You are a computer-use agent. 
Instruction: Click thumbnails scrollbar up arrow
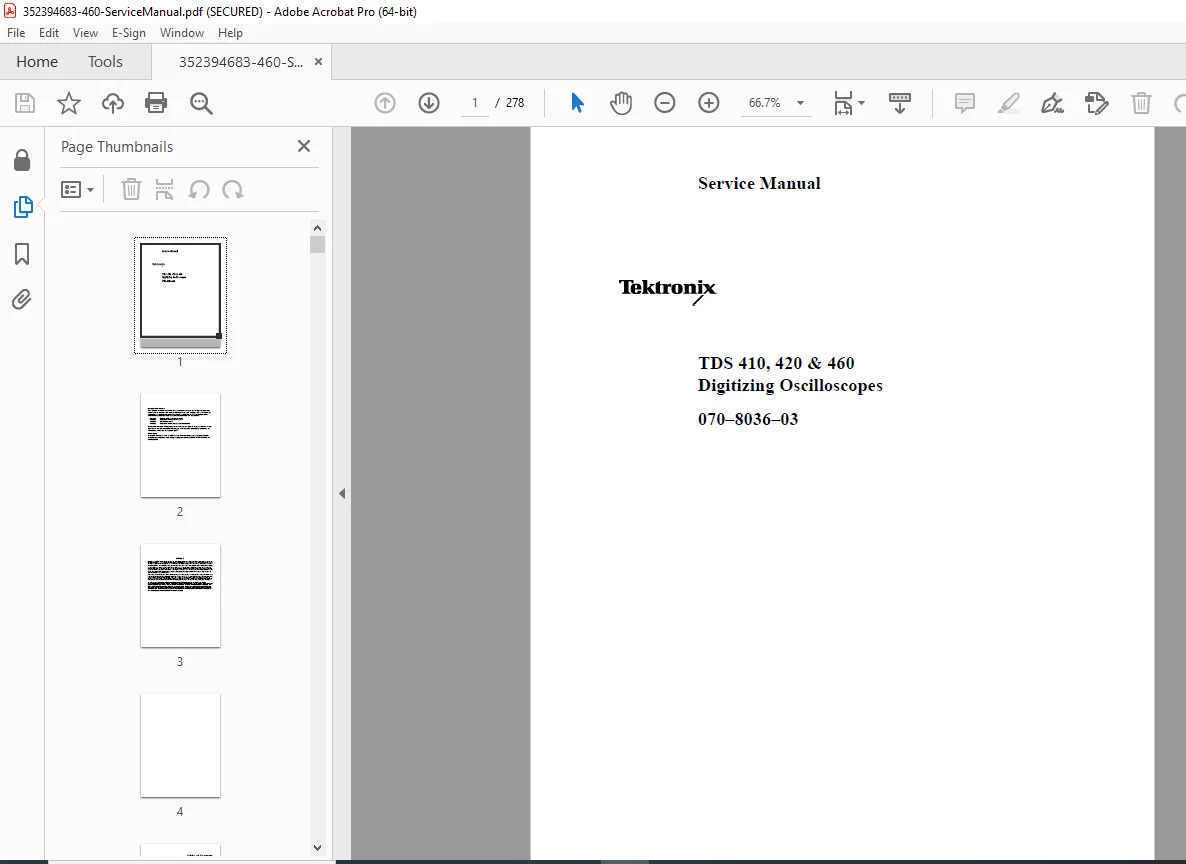tap(318, 228)
